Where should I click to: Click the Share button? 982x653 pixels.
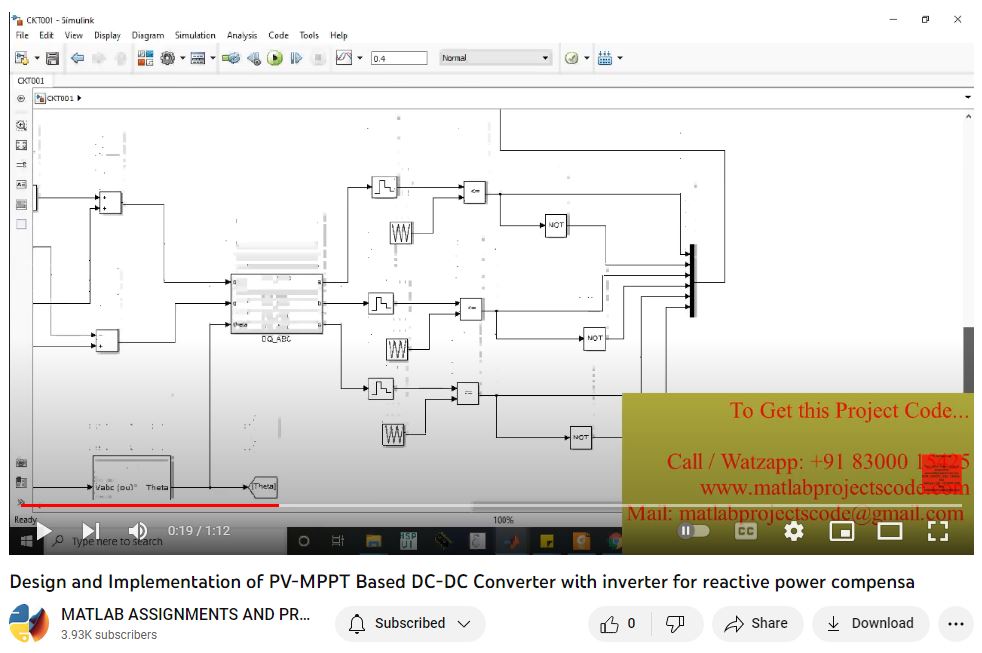pyautogui.click(x=756, y=624)
